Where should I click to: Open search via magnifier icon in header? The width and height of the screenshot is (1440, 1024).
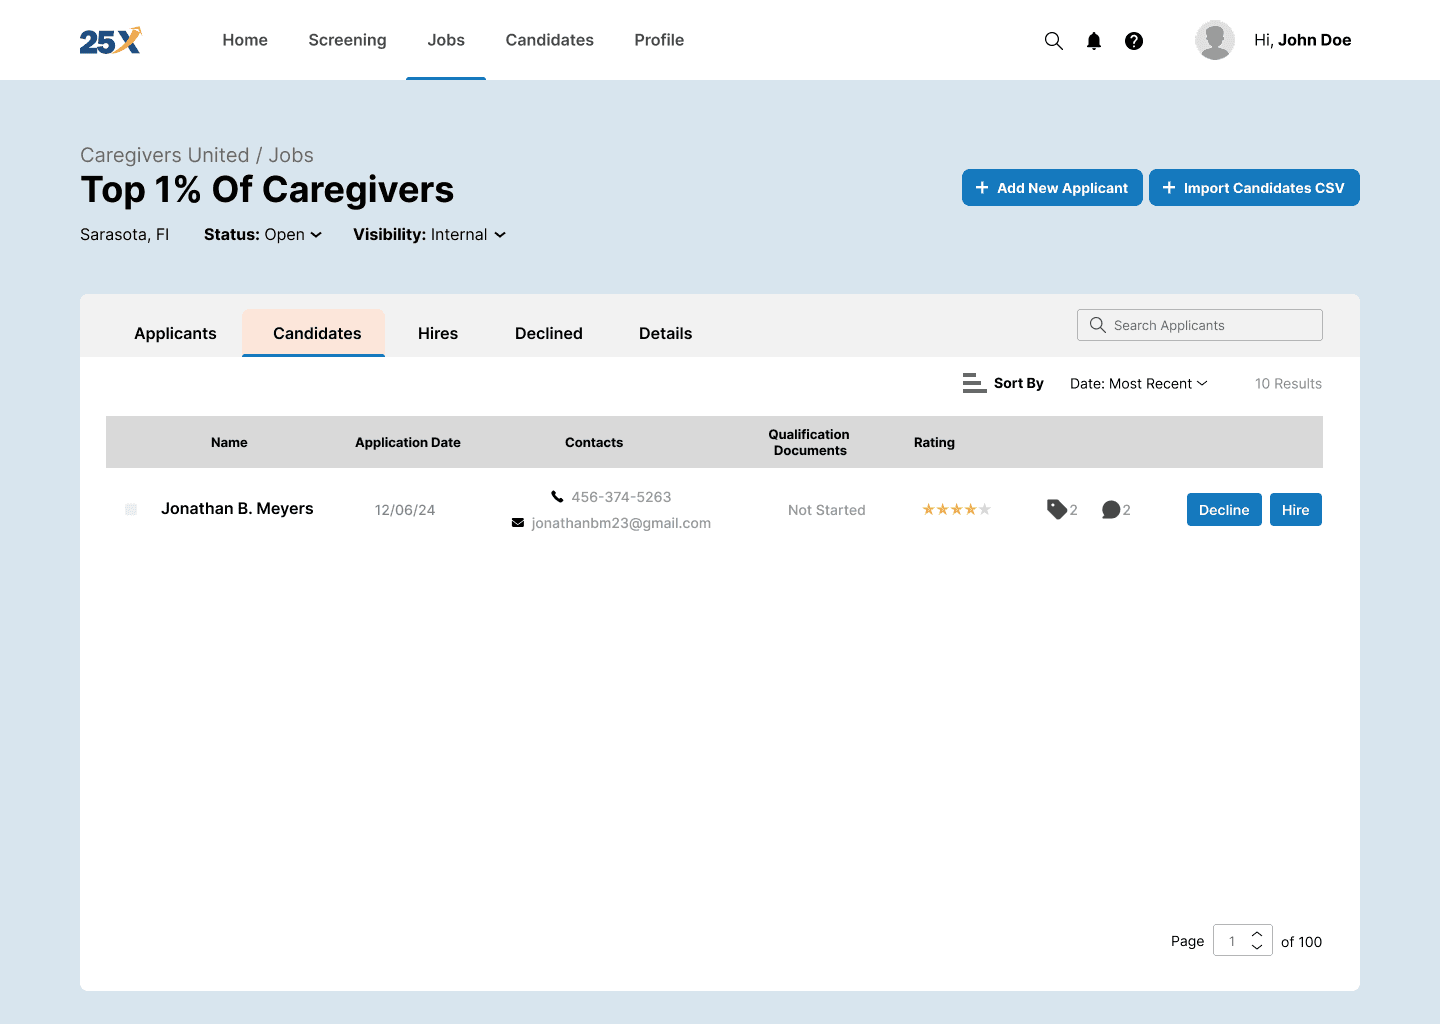1053,41
